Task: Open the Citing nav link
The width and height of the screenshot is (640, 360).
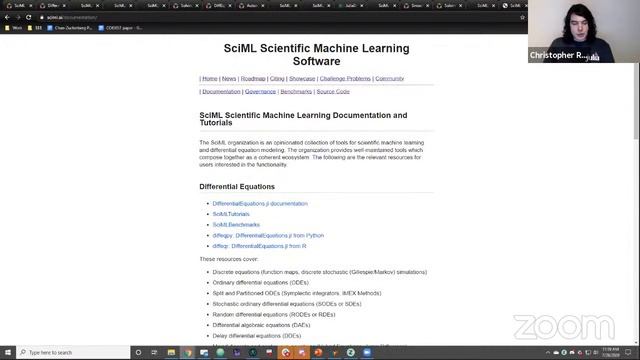Action: coord(277,78)
